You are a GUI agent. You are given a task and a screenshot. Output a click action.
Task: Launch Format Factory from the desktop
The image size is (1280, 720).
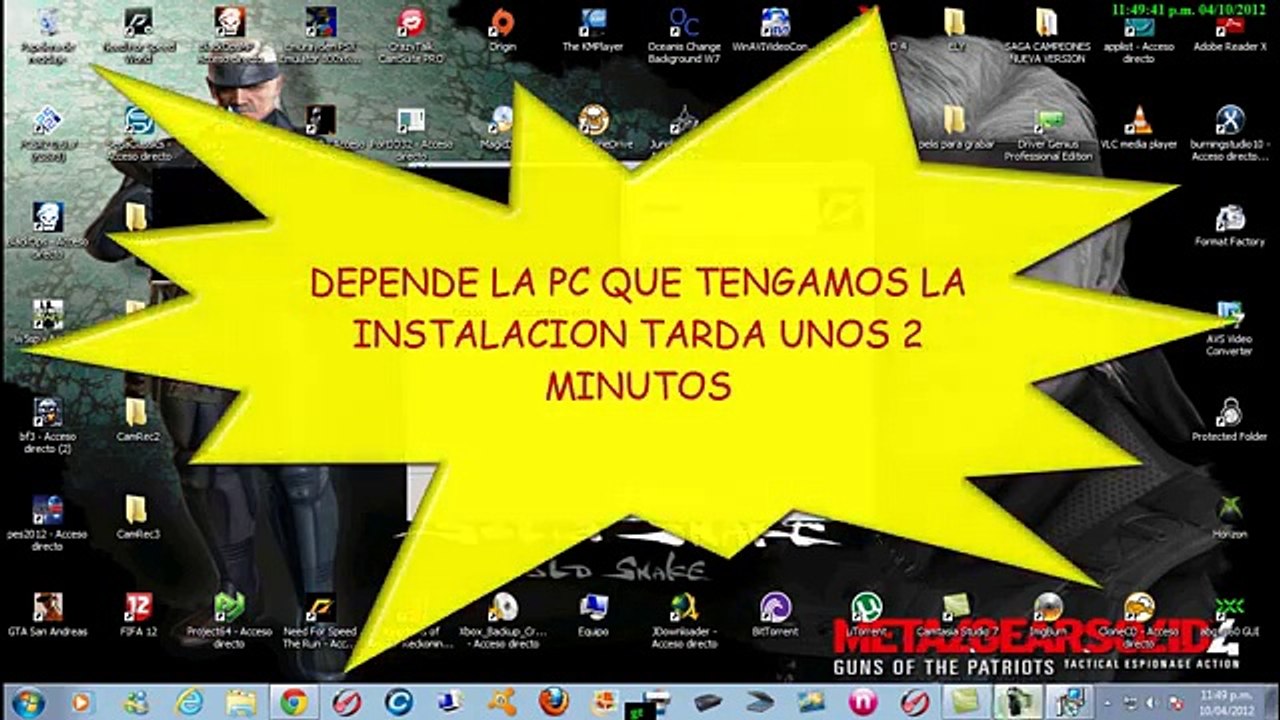pyautogui.click(x=1230, y=225)
